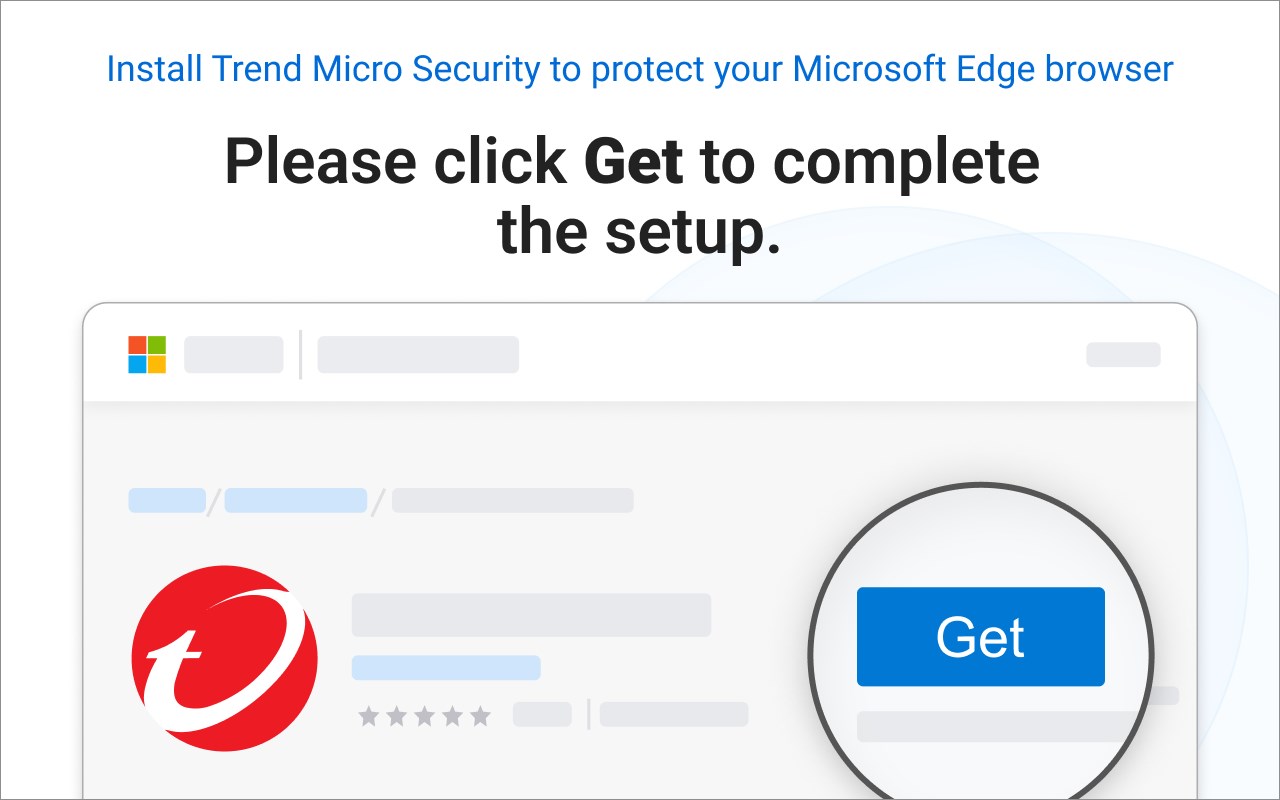This screenshot has width=1280, height=800.
Task: Click the small gray placeholder at header's right end
Action: pyautogui.click(x=1123, y=355)
